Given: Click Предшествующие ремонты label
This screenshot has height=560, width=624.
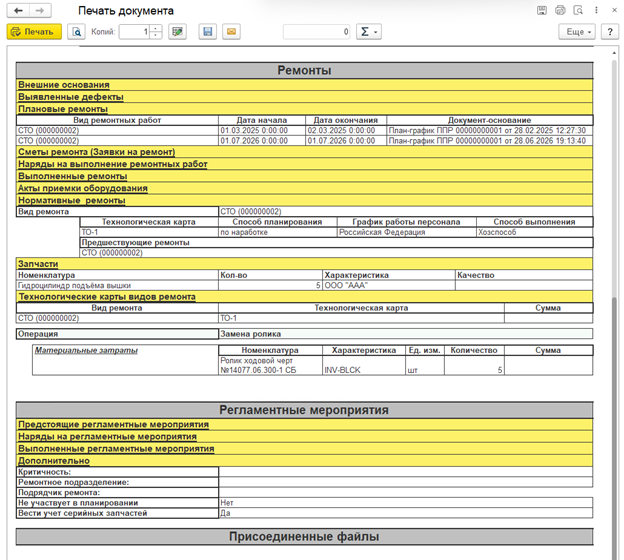Looking at the screenshot, I should [136, 242].
